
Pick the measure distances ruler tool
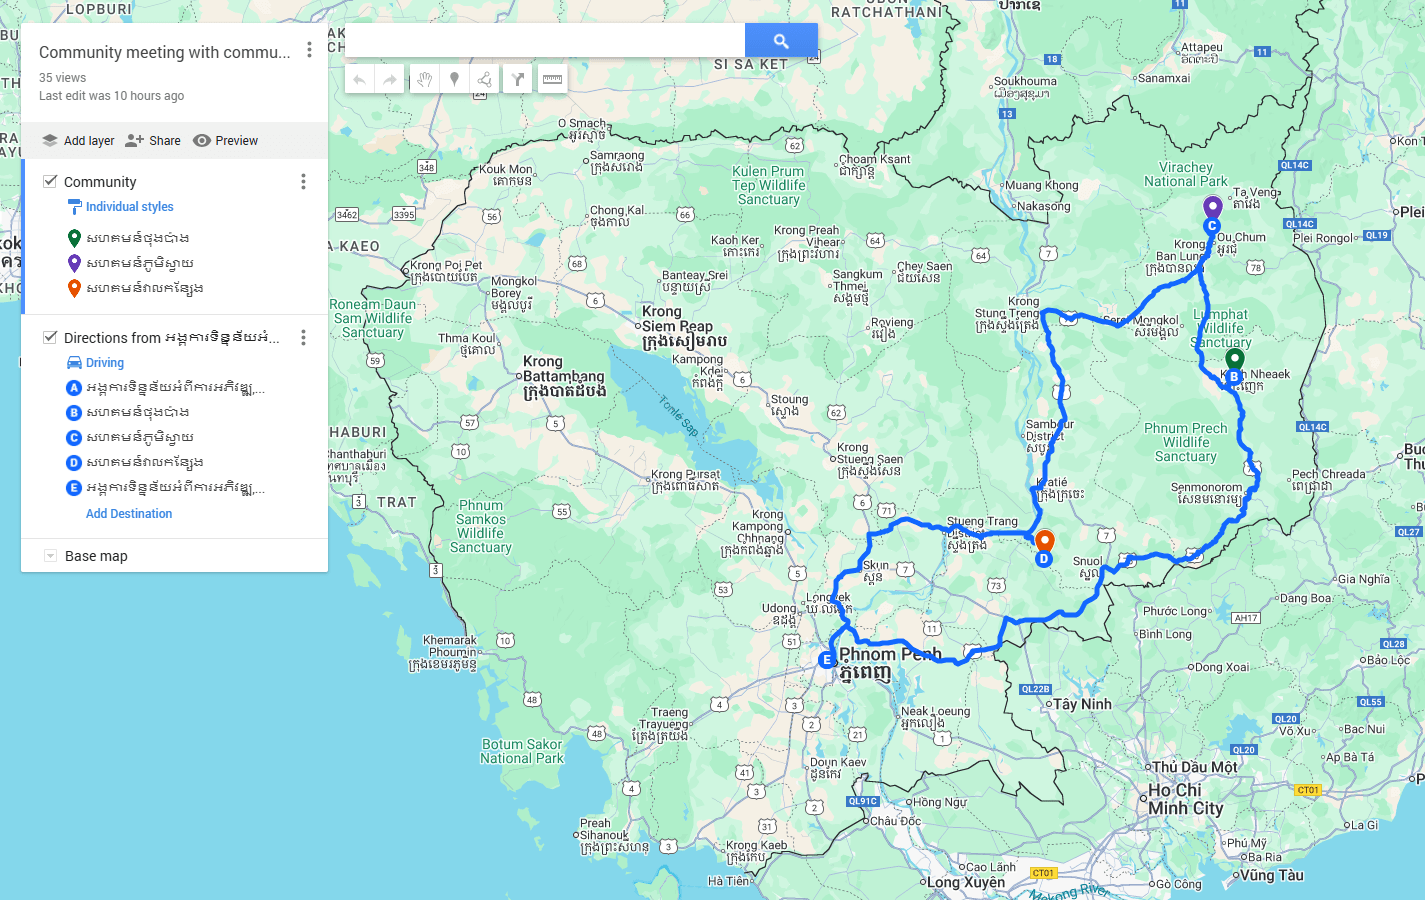[x=552, y=79]
